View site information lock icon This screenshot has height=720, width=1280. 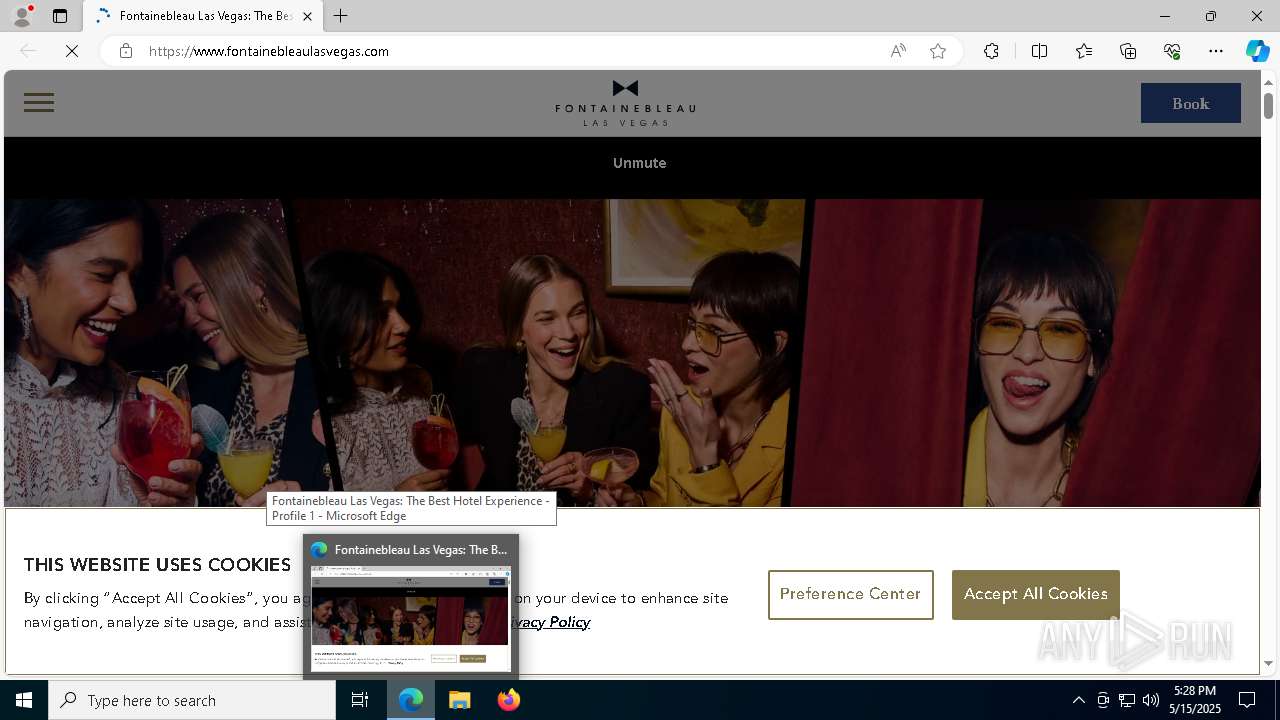(x=126, y=51)
